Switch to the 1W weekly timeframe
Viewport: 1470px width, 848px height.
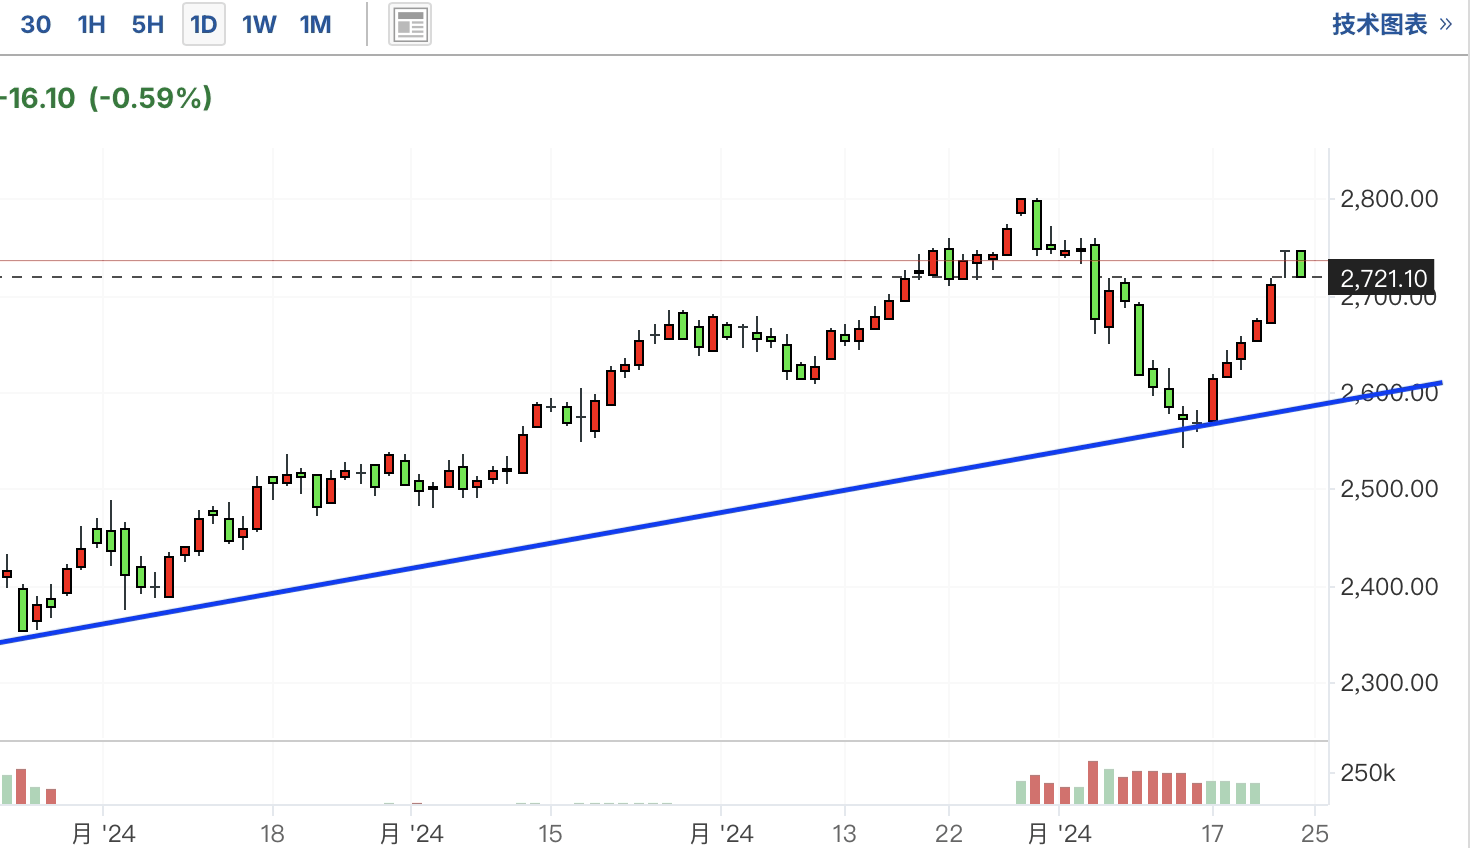(259, 24)
